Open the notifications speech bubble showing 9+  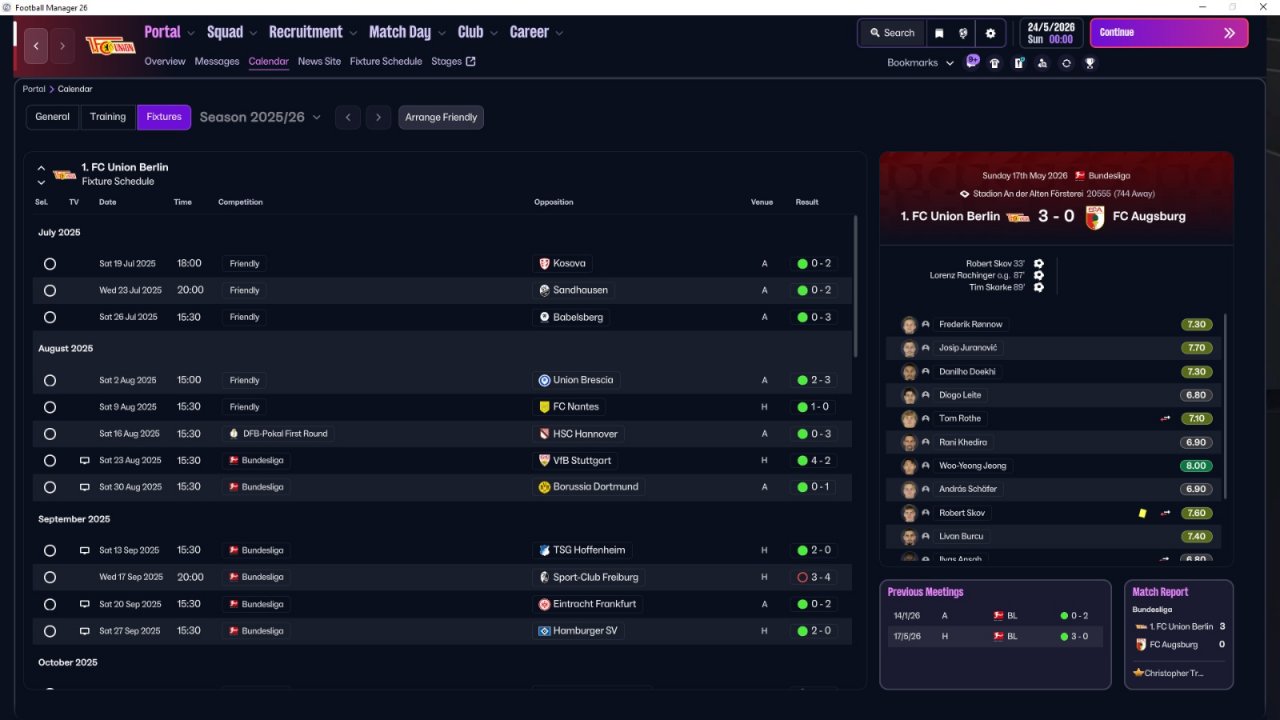[x=972, y=61]
